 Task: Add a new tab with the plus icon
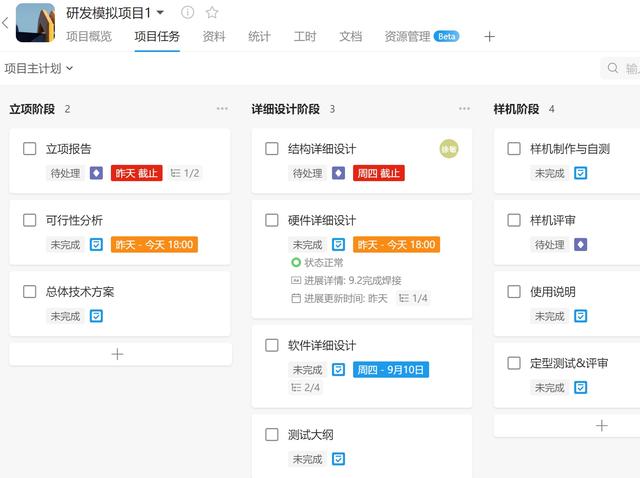(489, 37)
